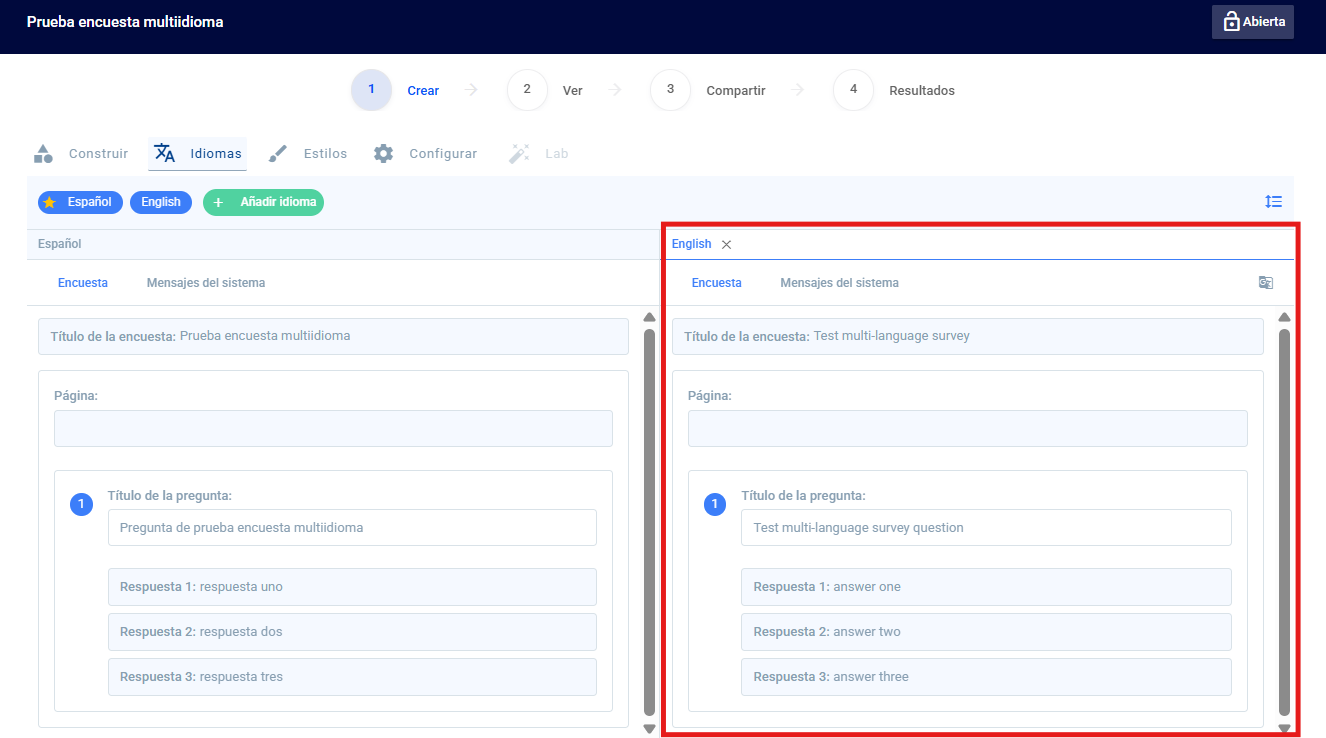Click the scroll down arrow in Español panel
The image size is (1326, 738).
tap(649, 728)
